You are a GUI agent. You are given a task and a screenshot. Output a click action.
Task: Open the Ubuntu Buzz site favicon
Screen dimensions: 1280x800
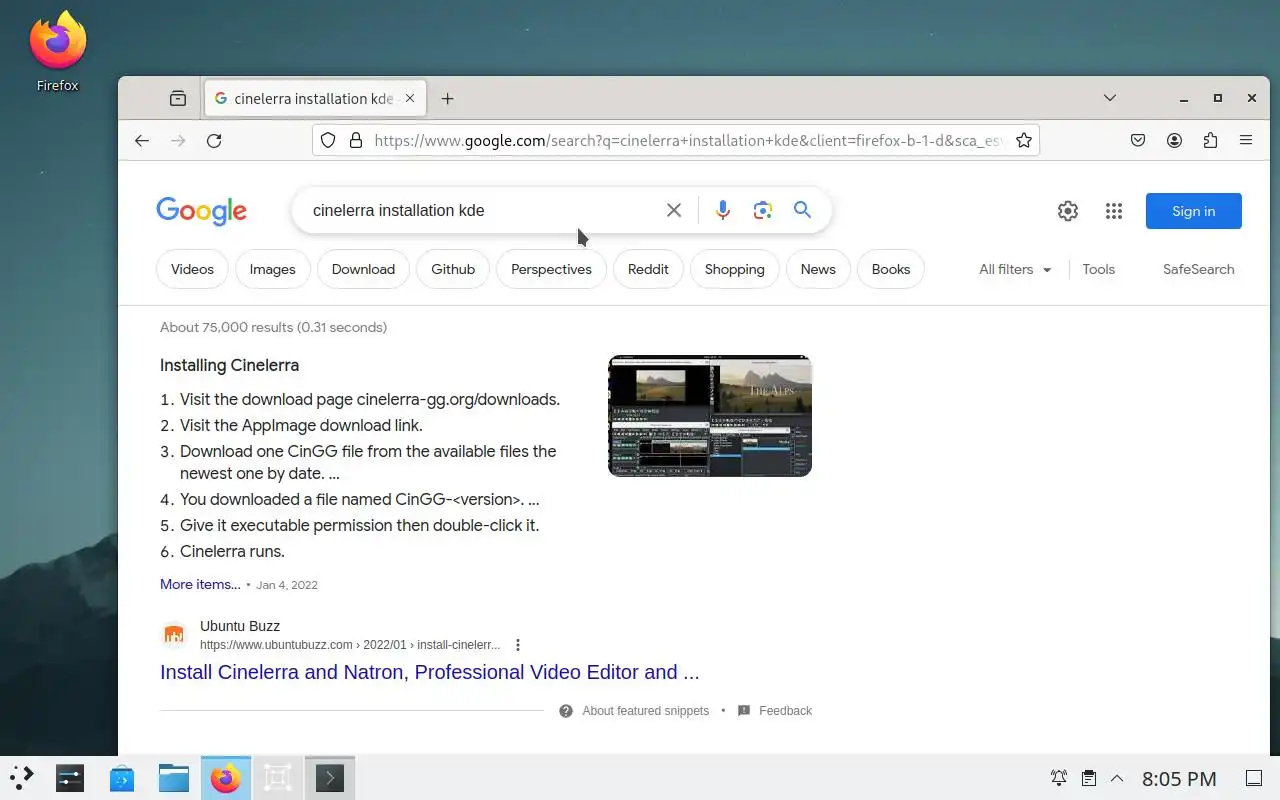coord(174,635)
